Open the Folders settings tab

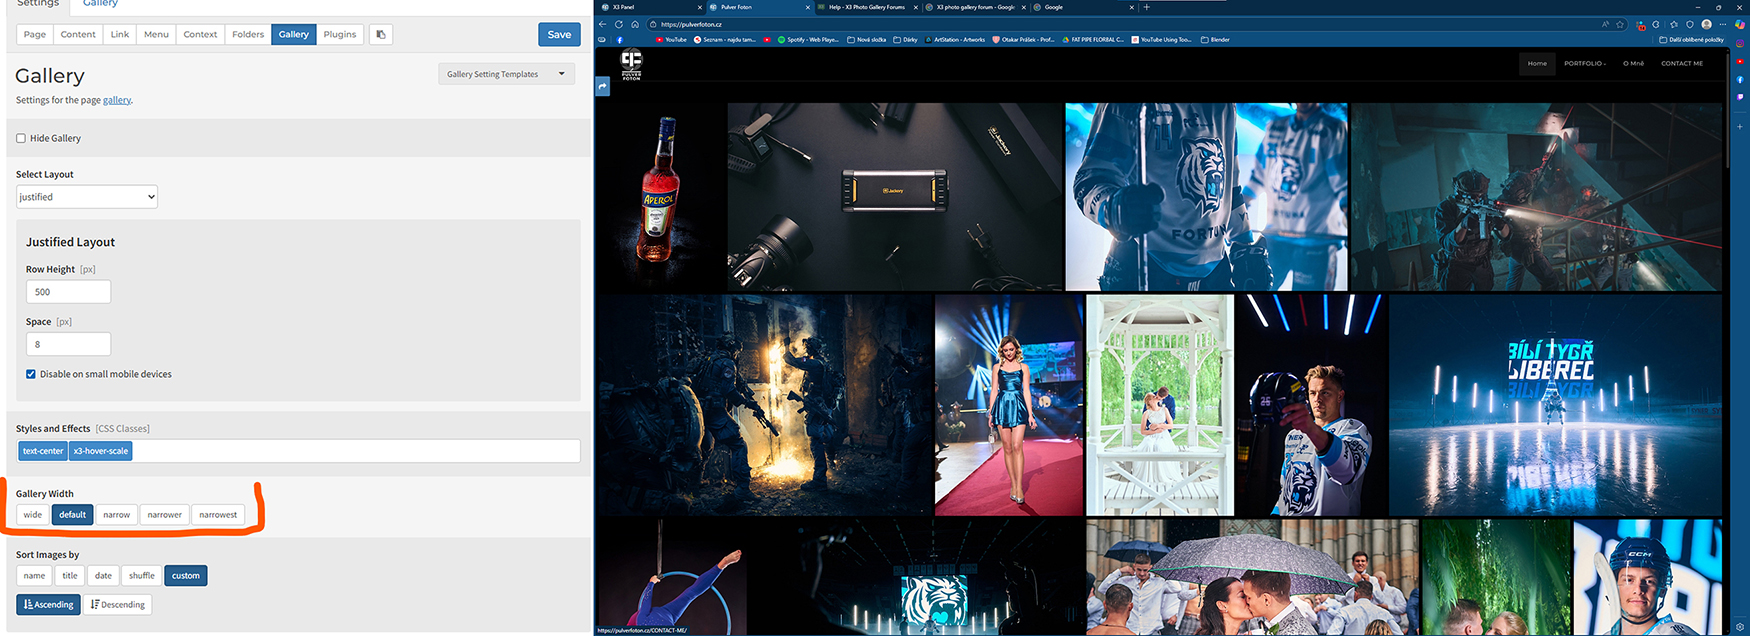[248, 34]
